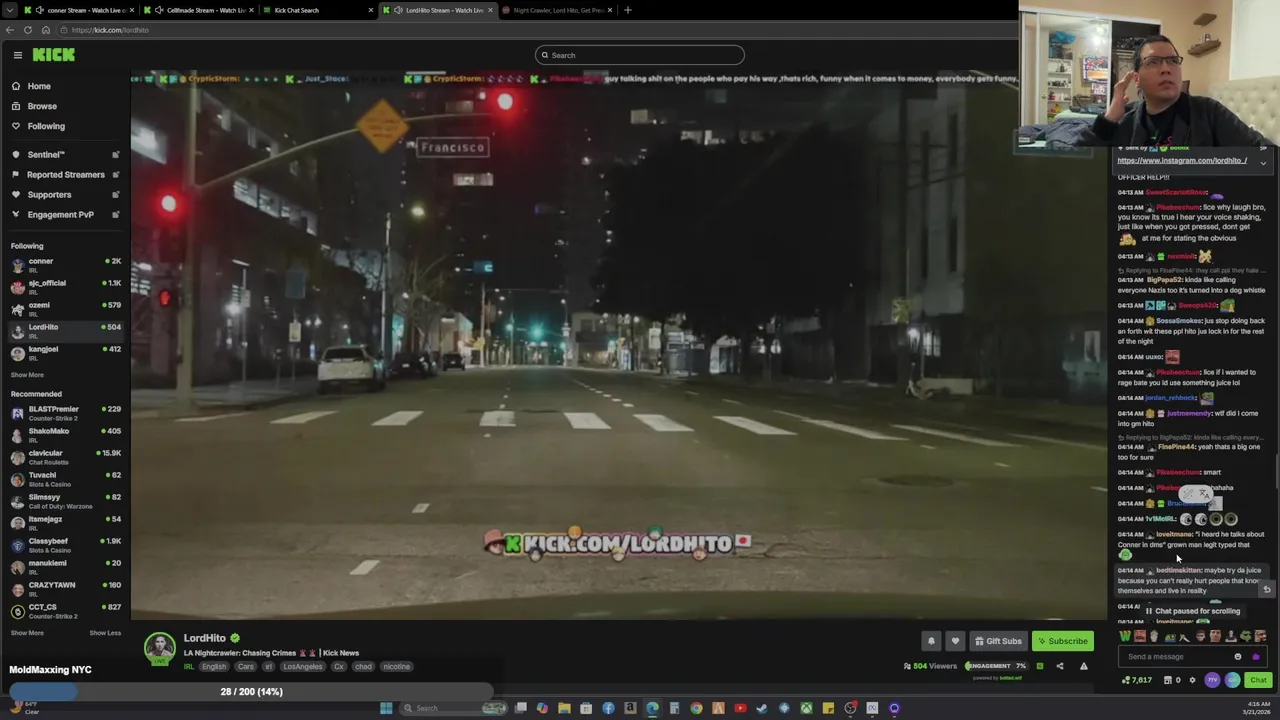The height and width of the screenshot is (720, 1280).
Task: Send message with the Chat button
Action: pos(1258,680)
